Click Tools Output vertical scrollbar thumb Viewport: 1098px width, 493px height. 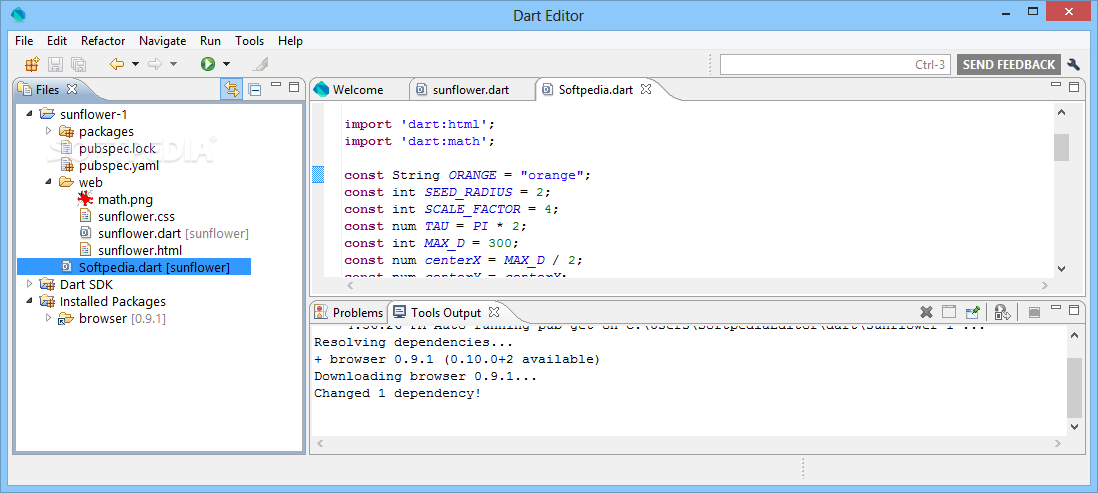pos(1074,387)
